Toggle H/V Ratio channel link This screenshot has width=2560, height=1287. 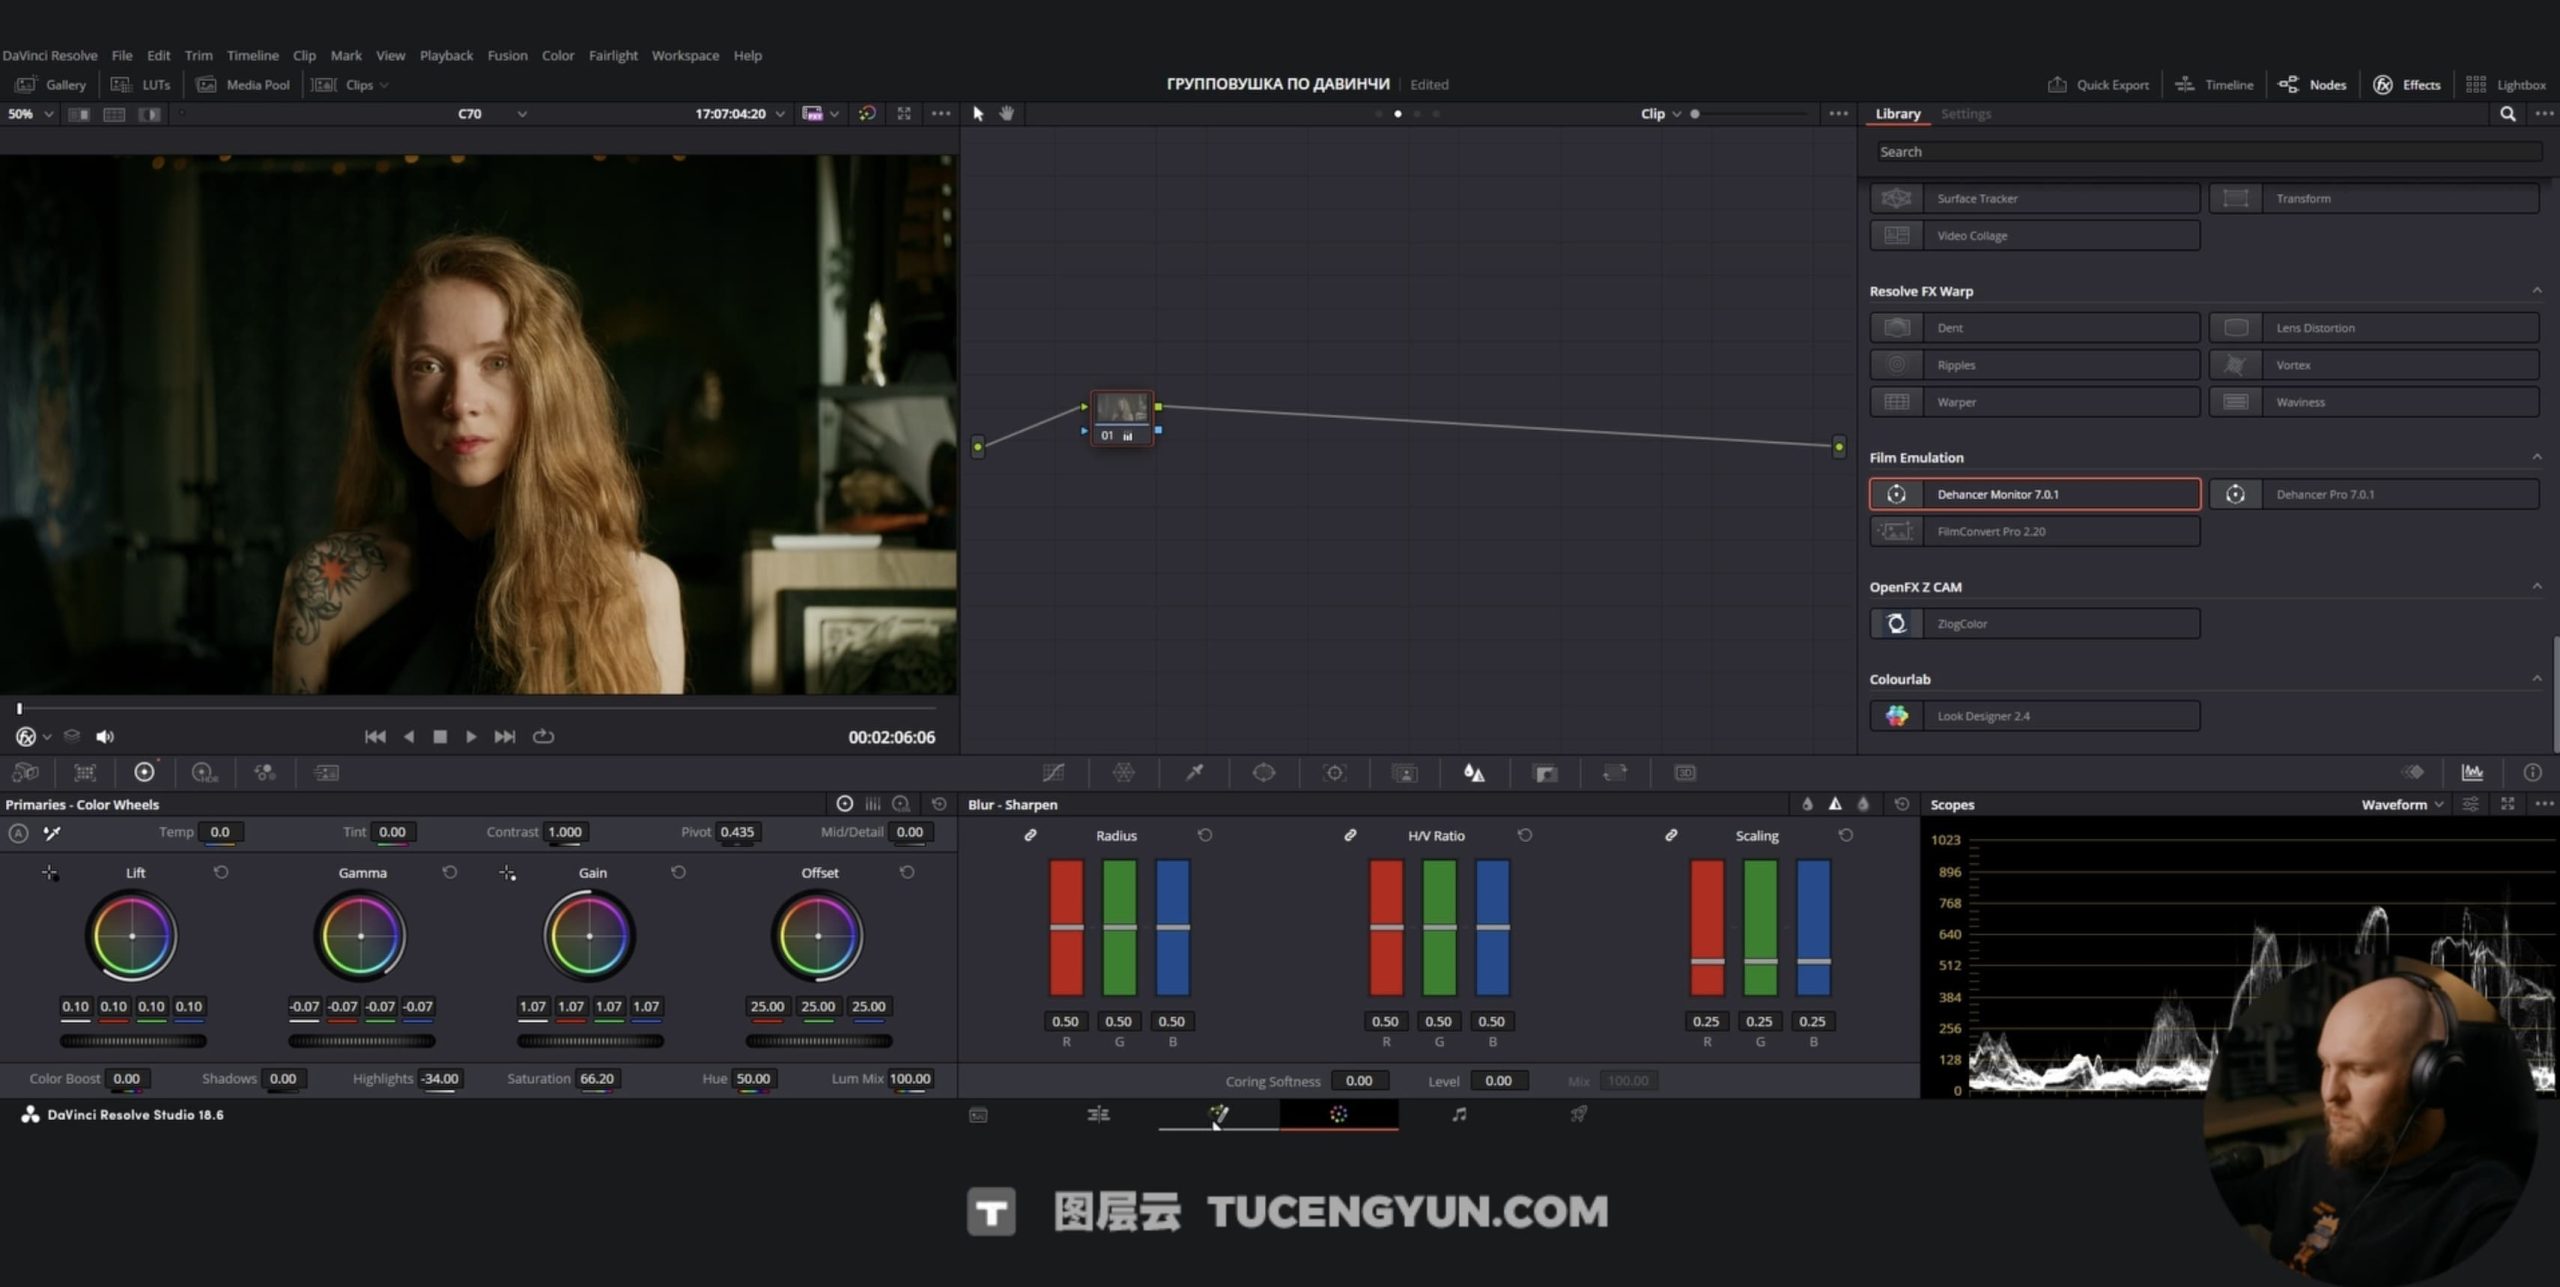click(x=1350, y=835)
